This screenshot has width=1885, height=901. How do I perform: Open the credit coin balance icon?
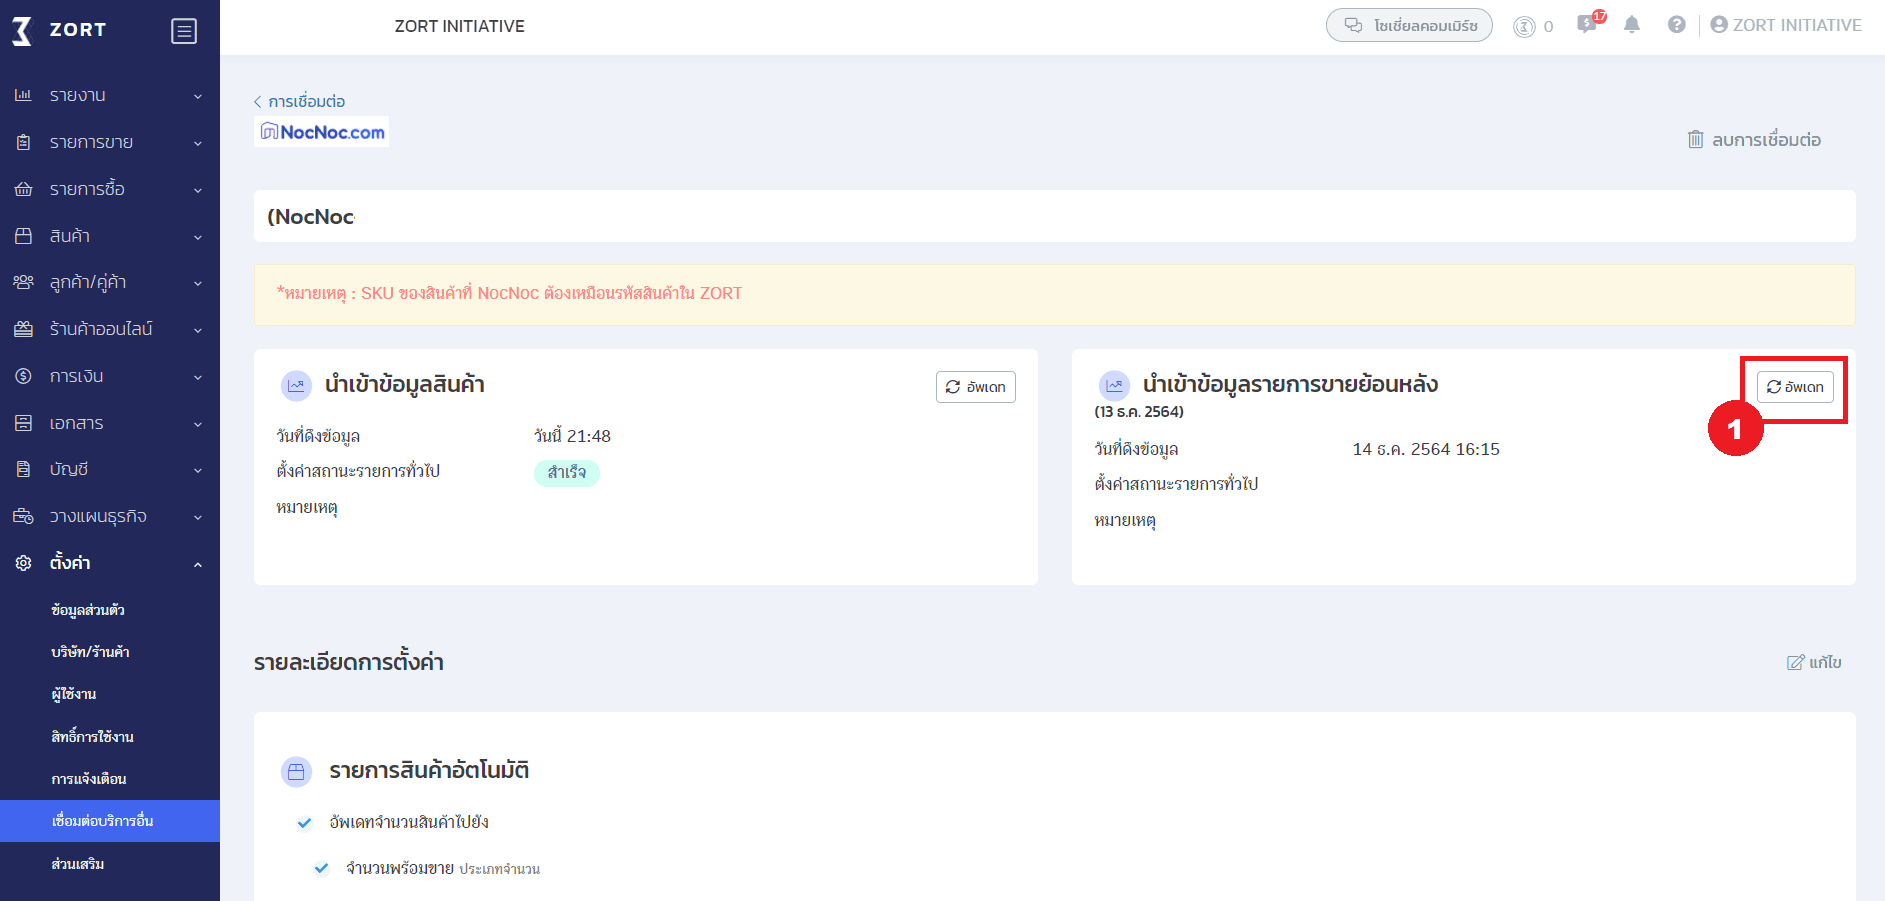[1524, 27]
